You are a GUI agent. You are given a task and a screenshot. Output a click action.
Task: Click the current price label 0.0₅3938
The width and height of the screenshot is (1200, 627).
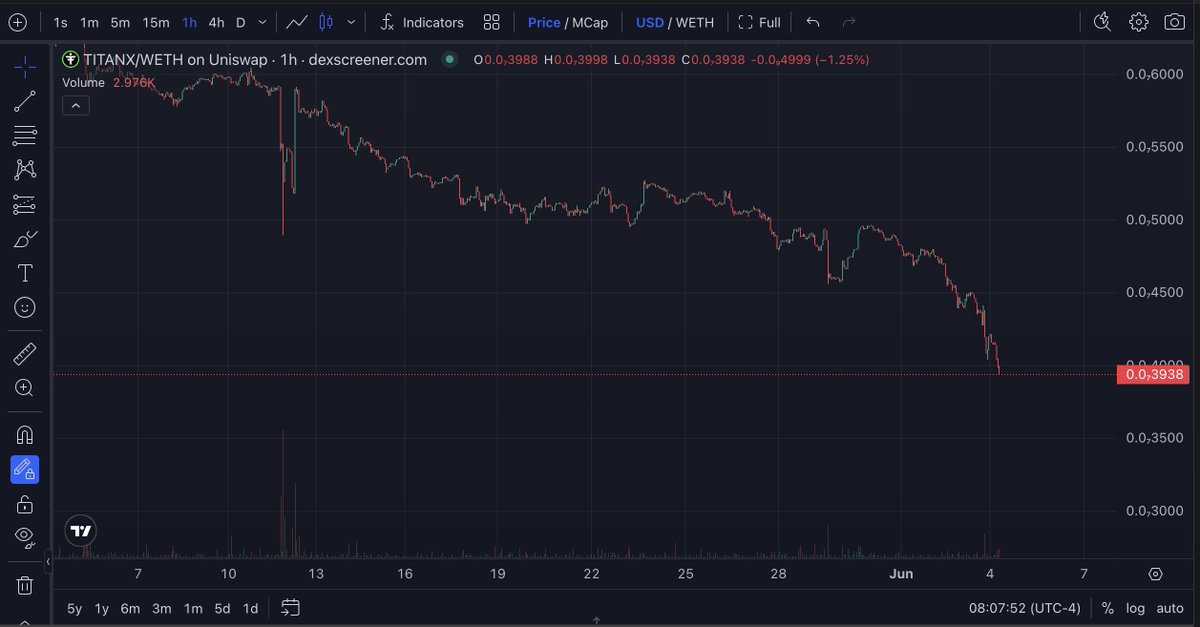click(1153, 375)
